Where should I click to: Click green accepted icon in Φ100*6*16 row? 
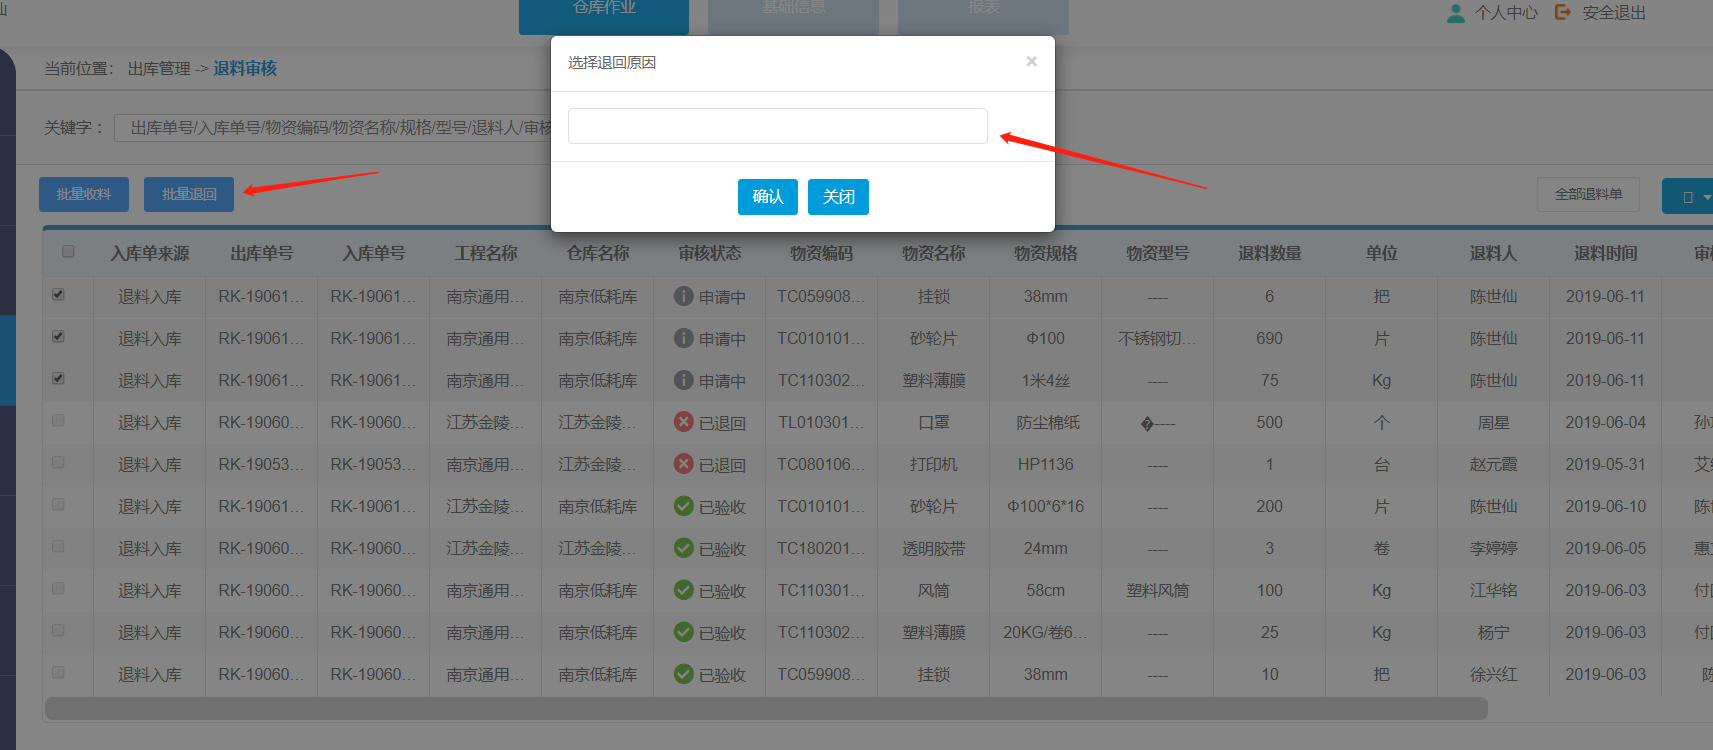point(684,506)
